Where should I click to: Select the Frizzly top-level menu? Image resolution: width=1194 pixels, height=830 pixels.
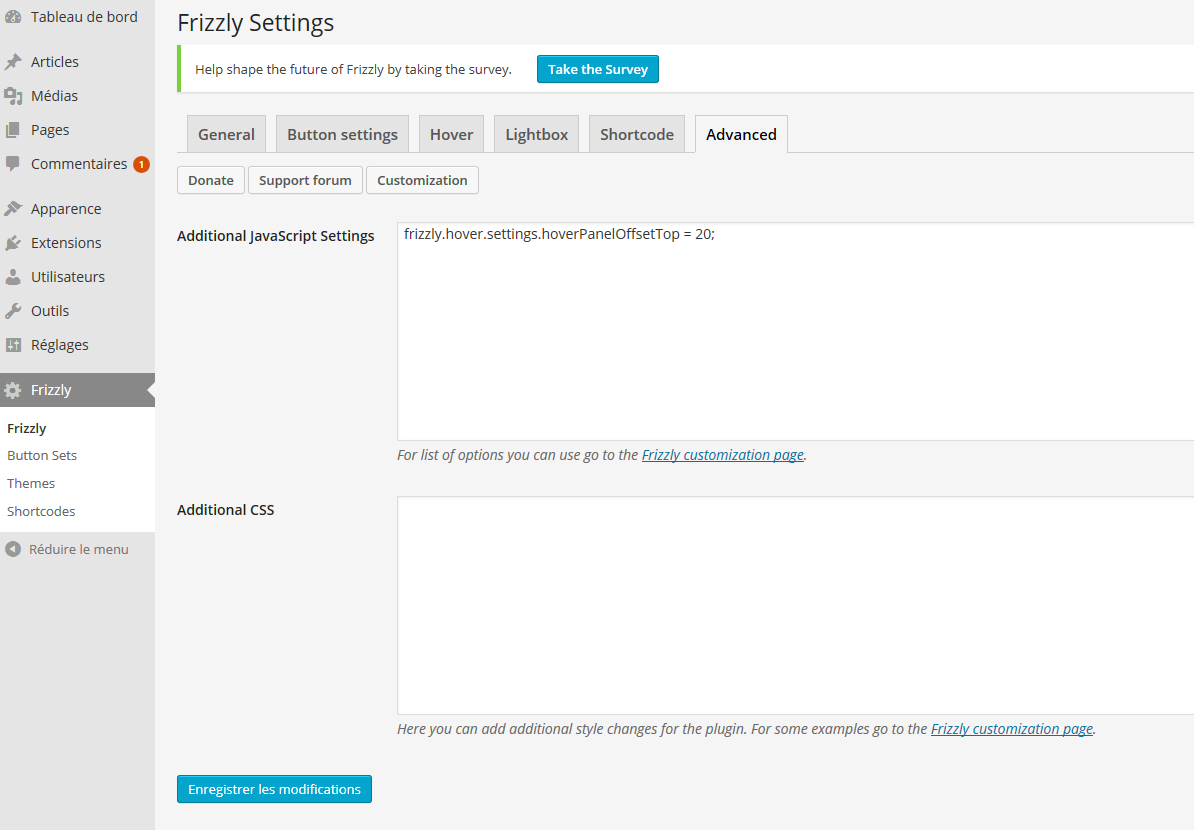pyautogui.click(x=77, y=390)
